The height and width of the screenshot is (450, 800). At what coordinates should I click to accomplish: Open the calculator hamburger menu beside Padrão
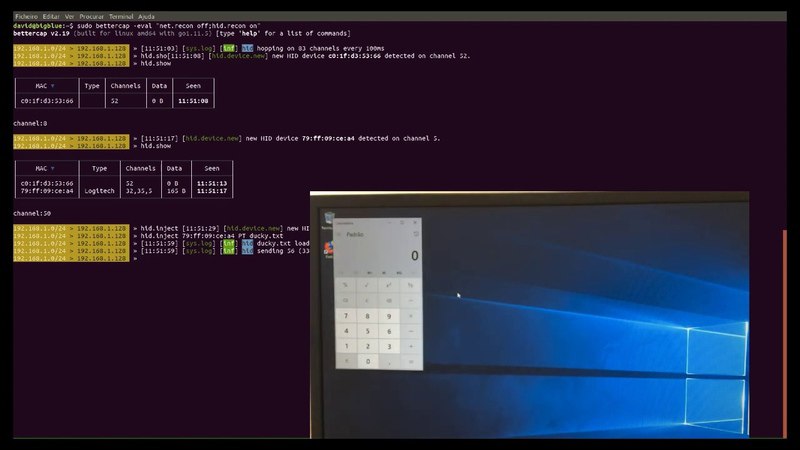[339, 234]
